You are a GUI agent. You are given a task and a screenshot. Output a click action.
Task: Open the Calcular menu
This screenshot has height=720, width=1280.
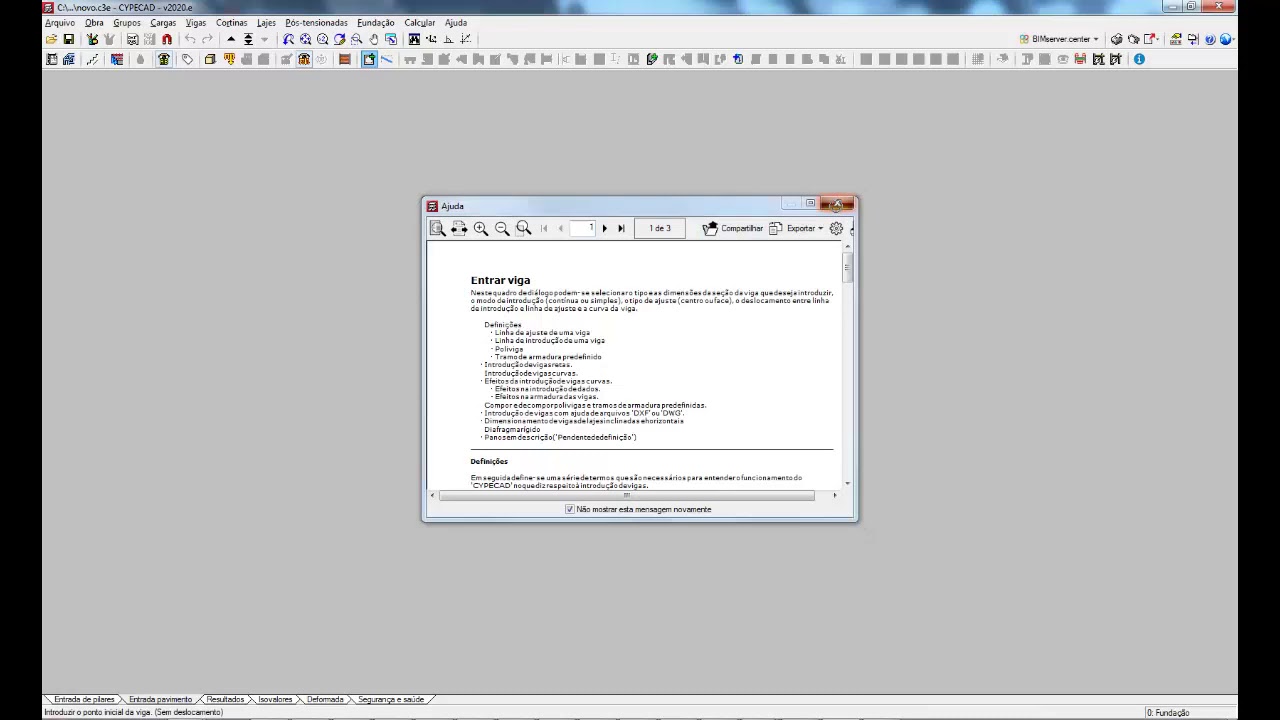pos(420,22)
